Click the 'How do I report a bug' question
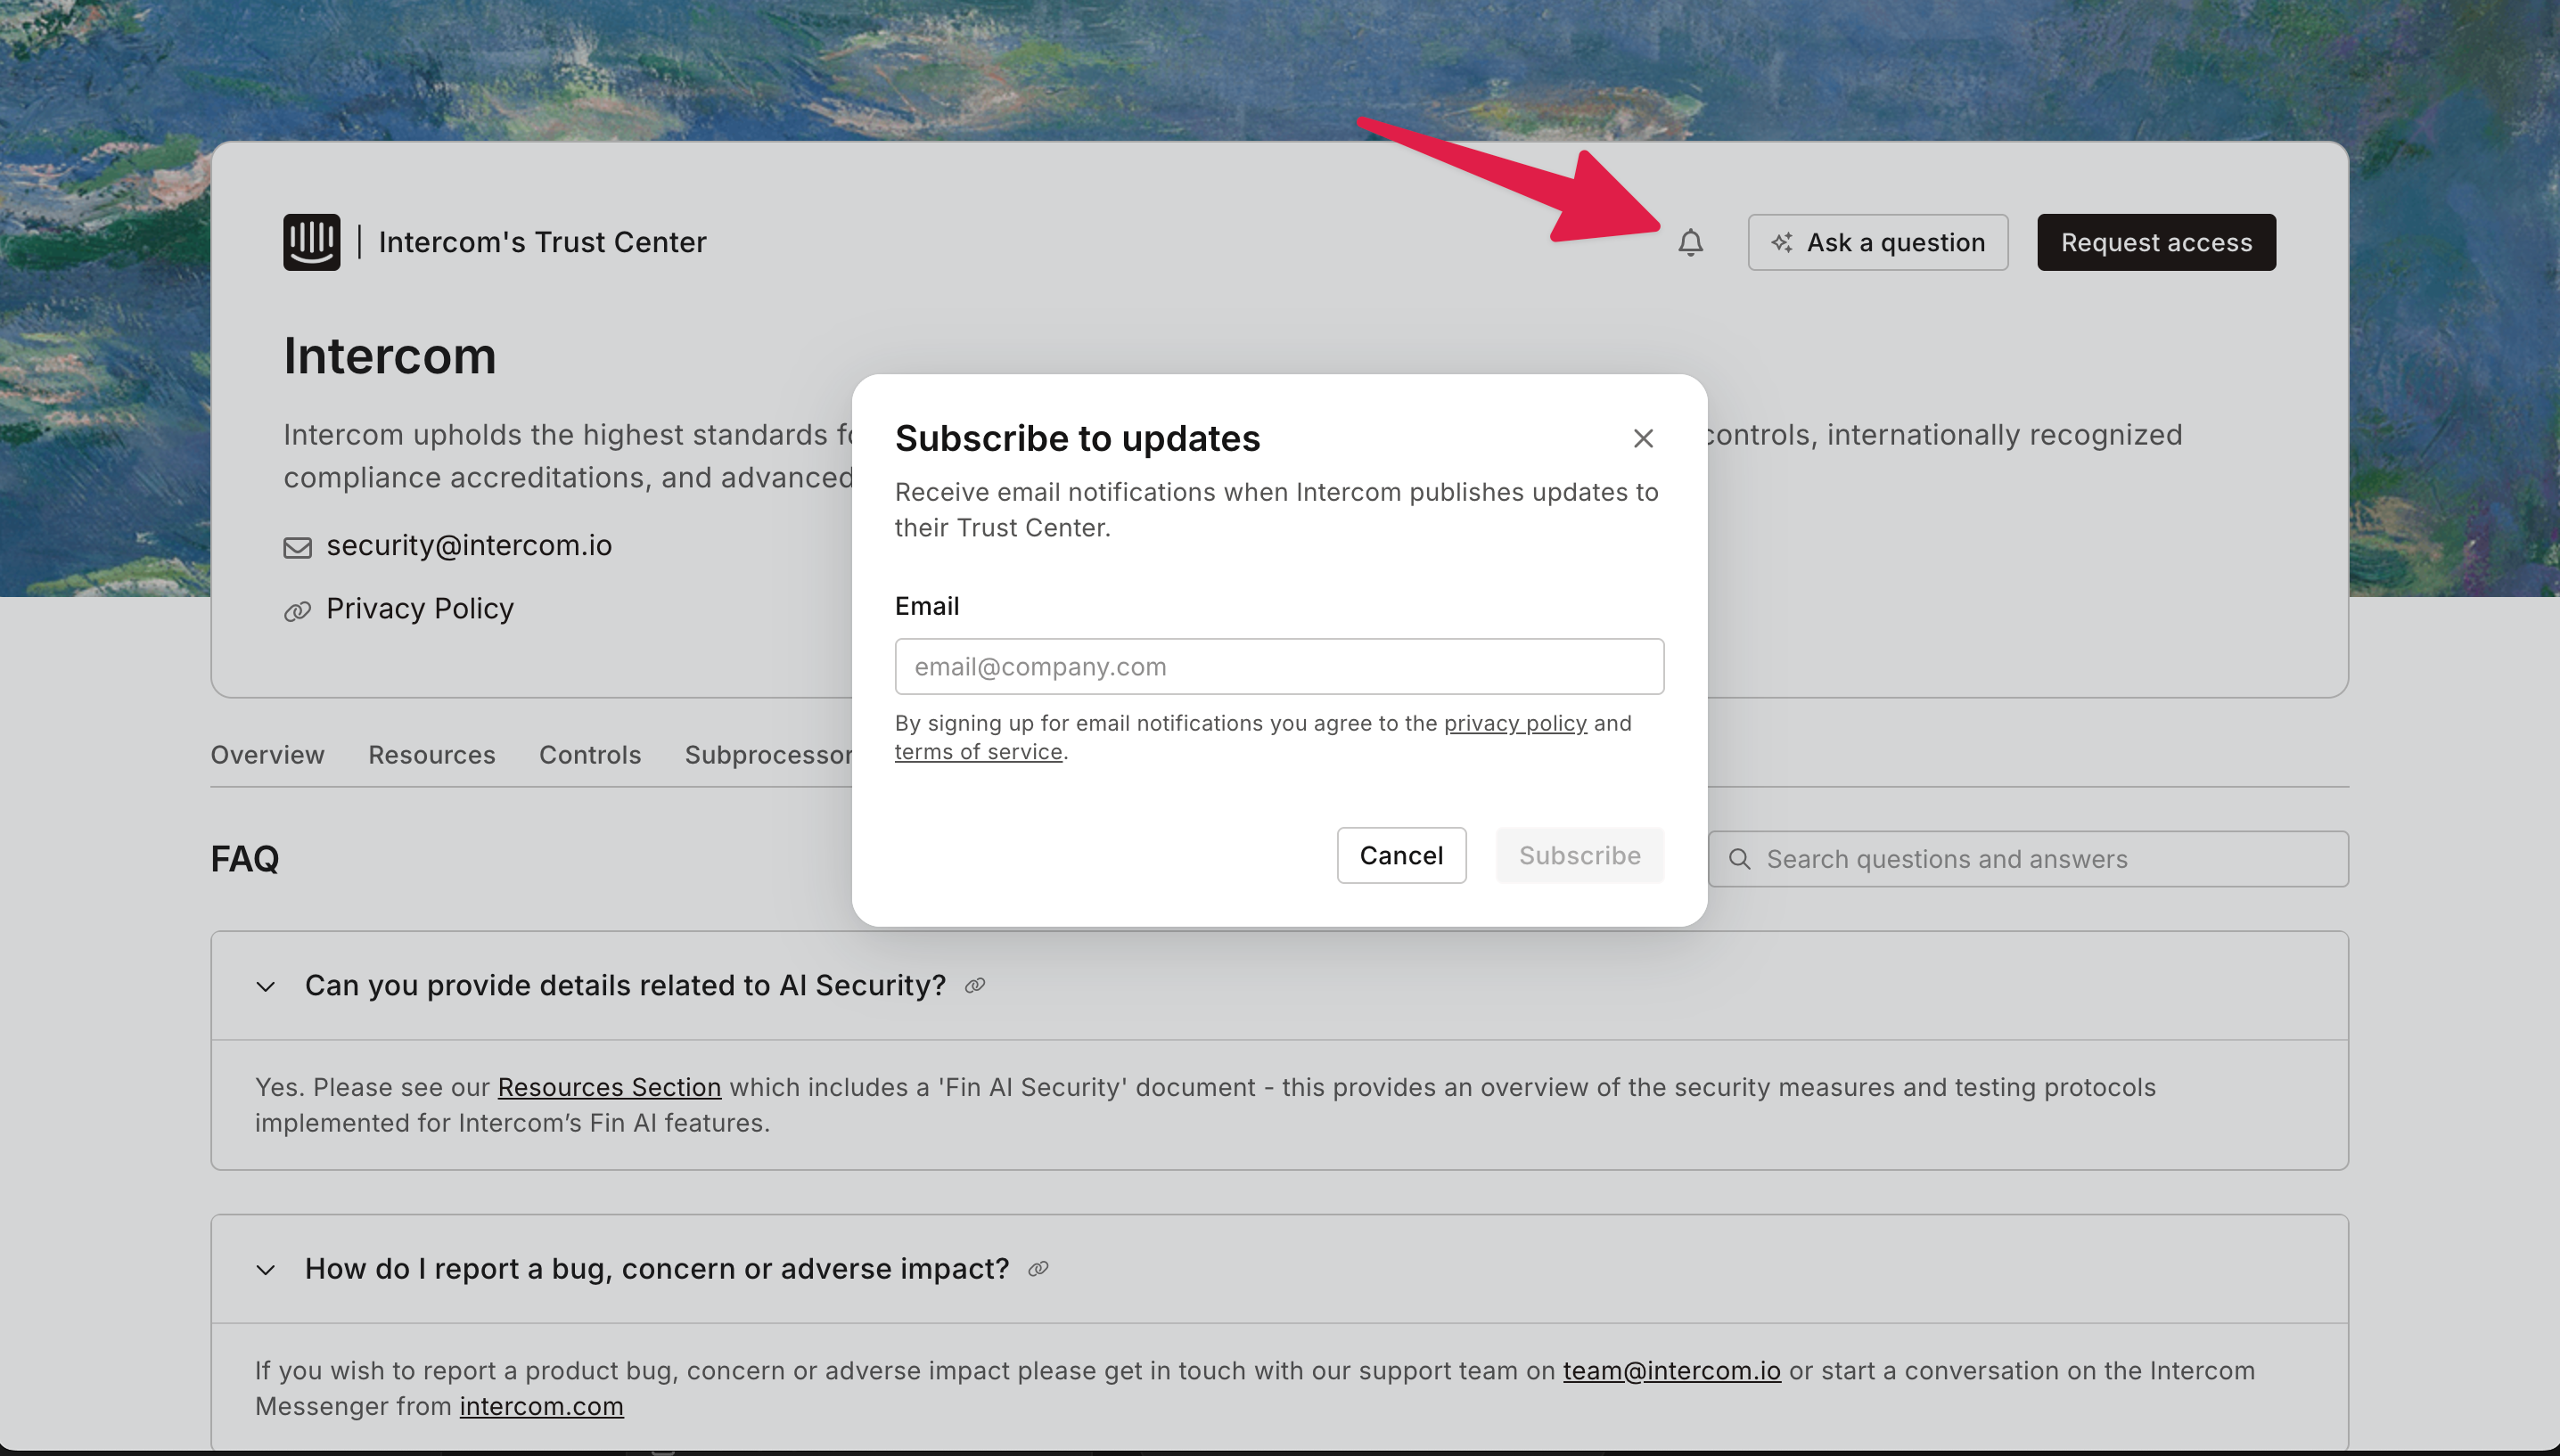The height and width of the screenshot is (1456, 2560). pos(657,1269)
